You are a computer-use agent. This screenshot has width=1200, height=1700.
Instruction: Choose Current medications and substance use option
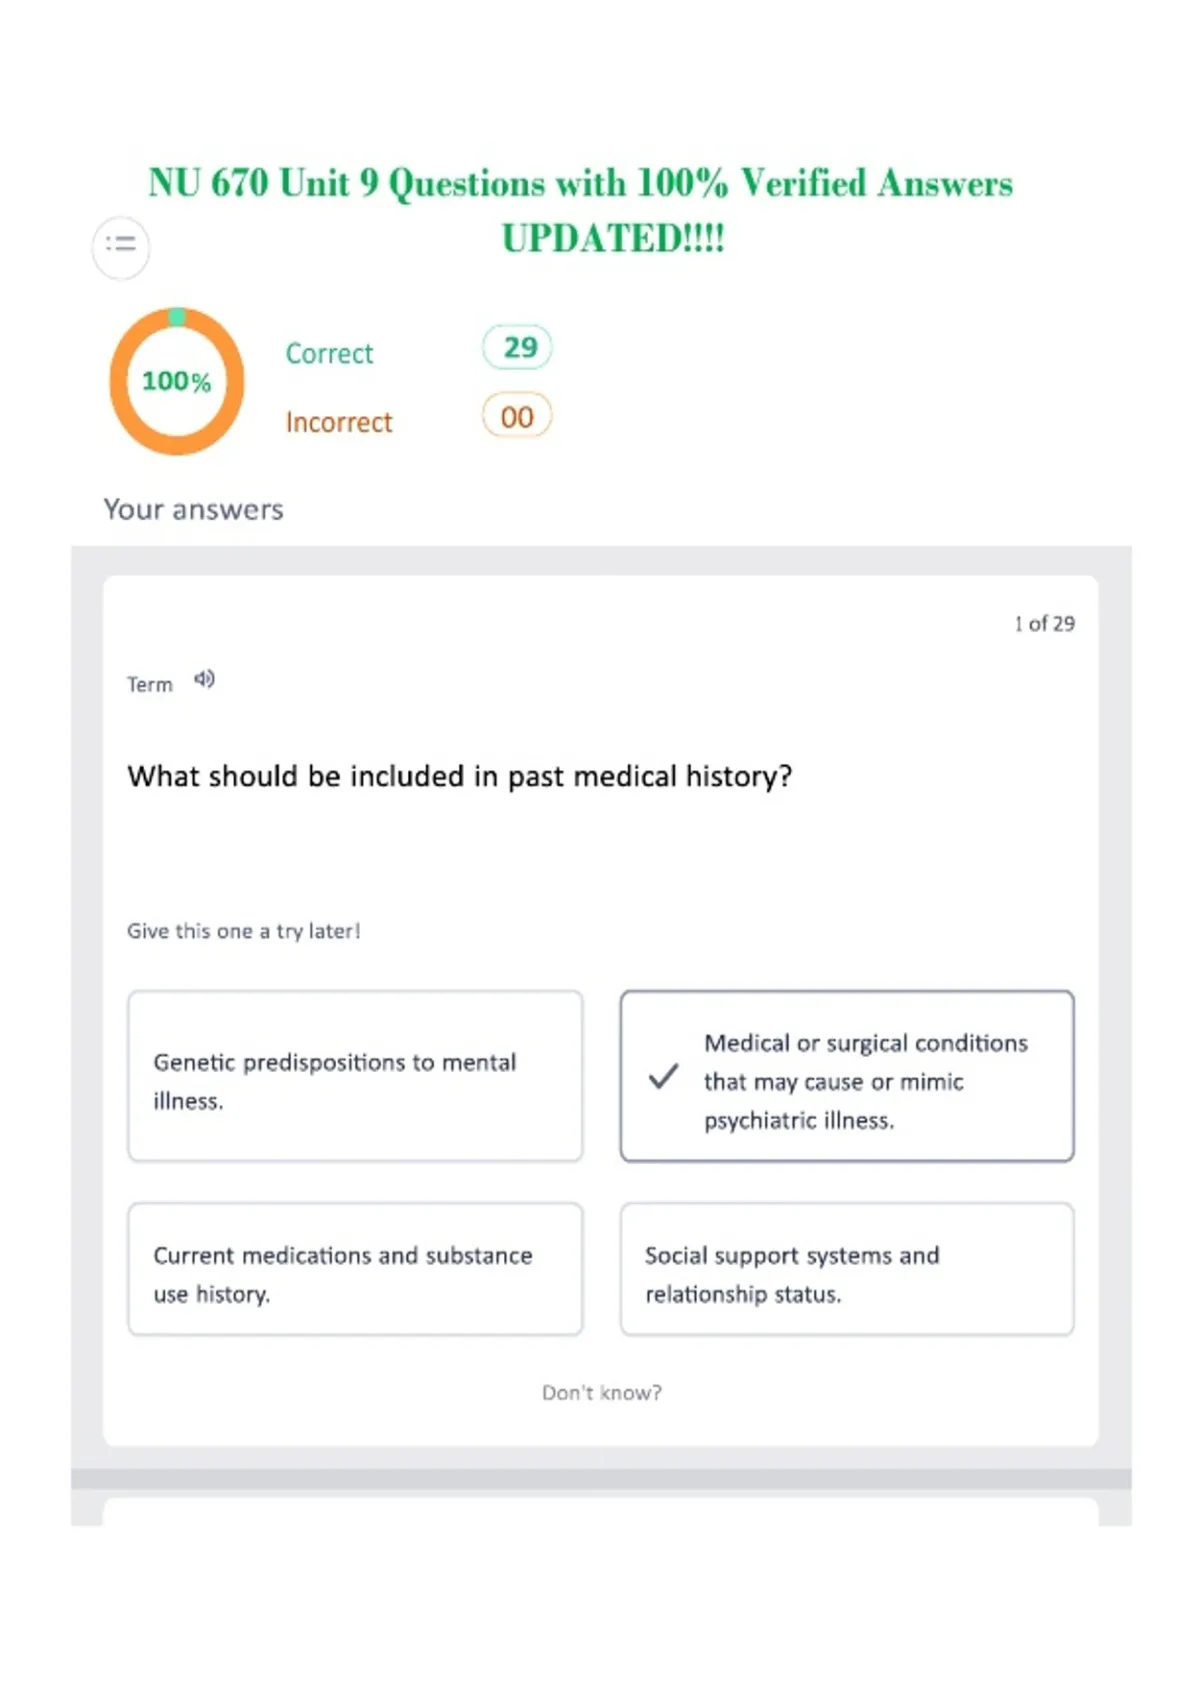(355, 1269)
